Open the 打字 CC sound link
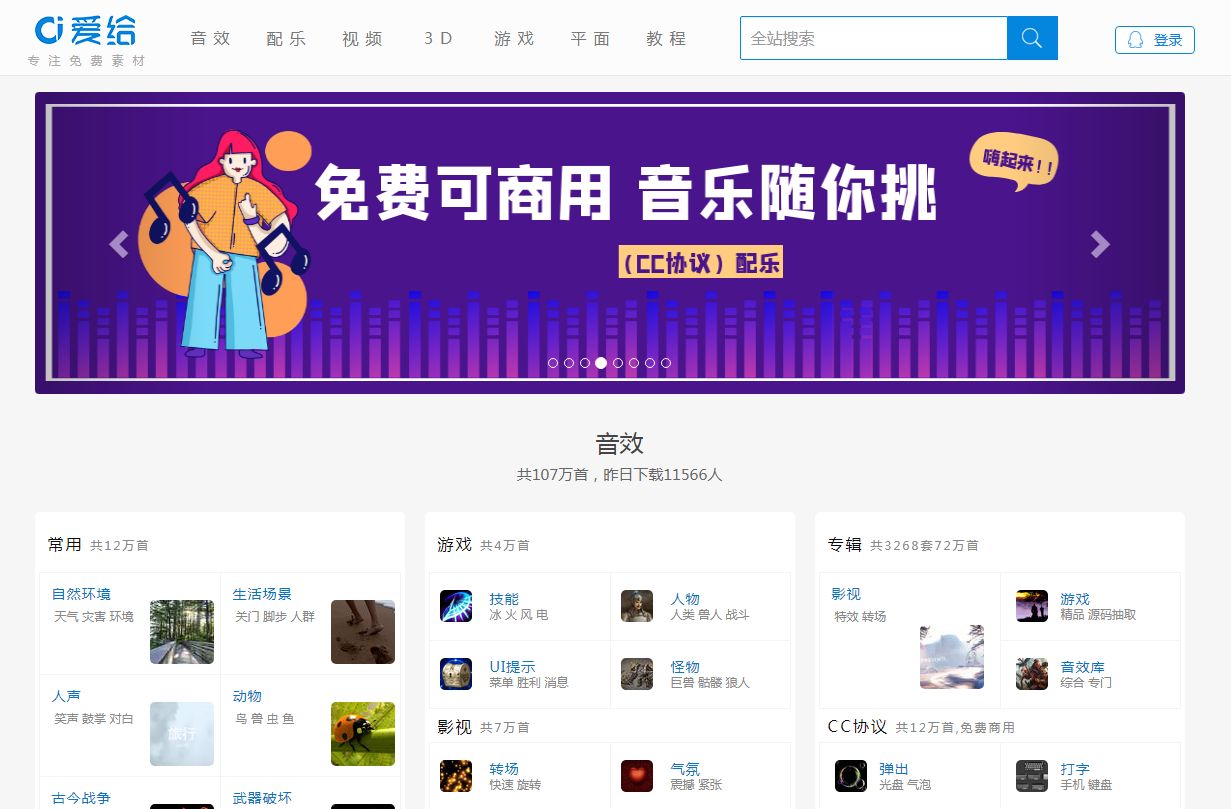 coord(1076,769)
